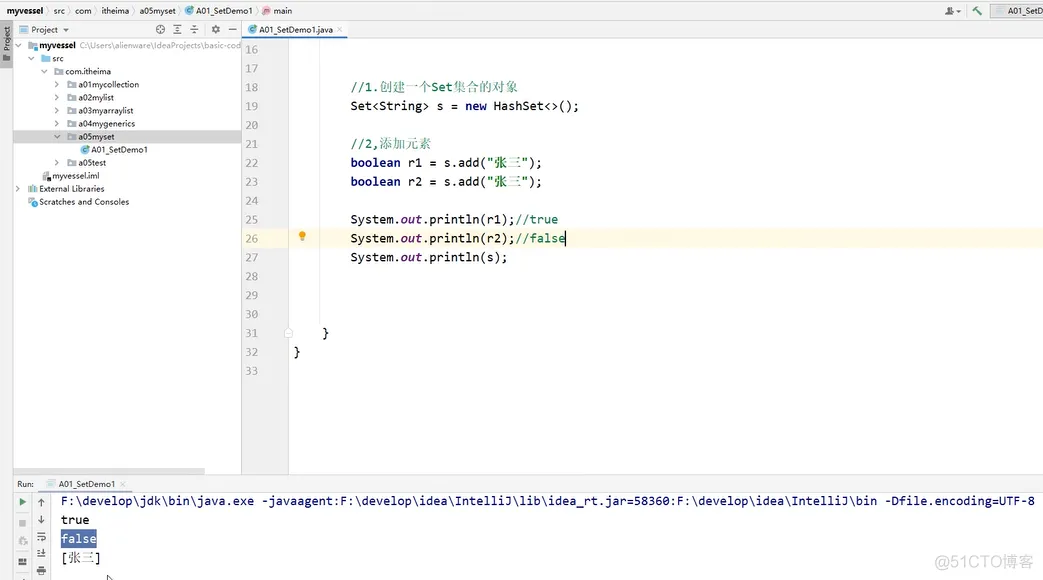Open the Project view dropdown arrow
This screenshot has height=580, width=1043.
click(x=65, y=30)
